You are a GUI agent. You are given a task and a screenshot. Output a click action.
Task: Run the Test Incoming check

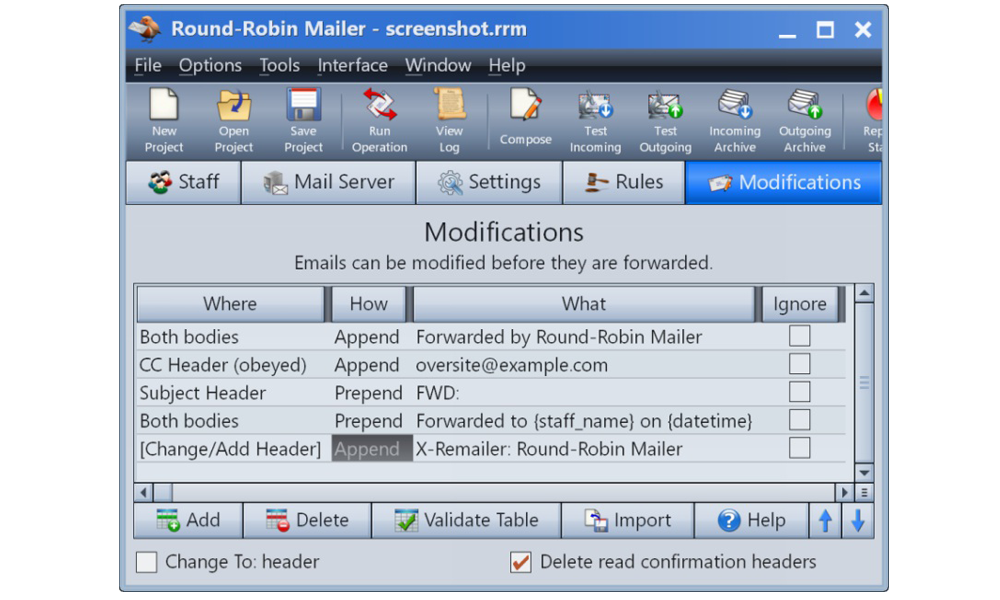[595, 120]
